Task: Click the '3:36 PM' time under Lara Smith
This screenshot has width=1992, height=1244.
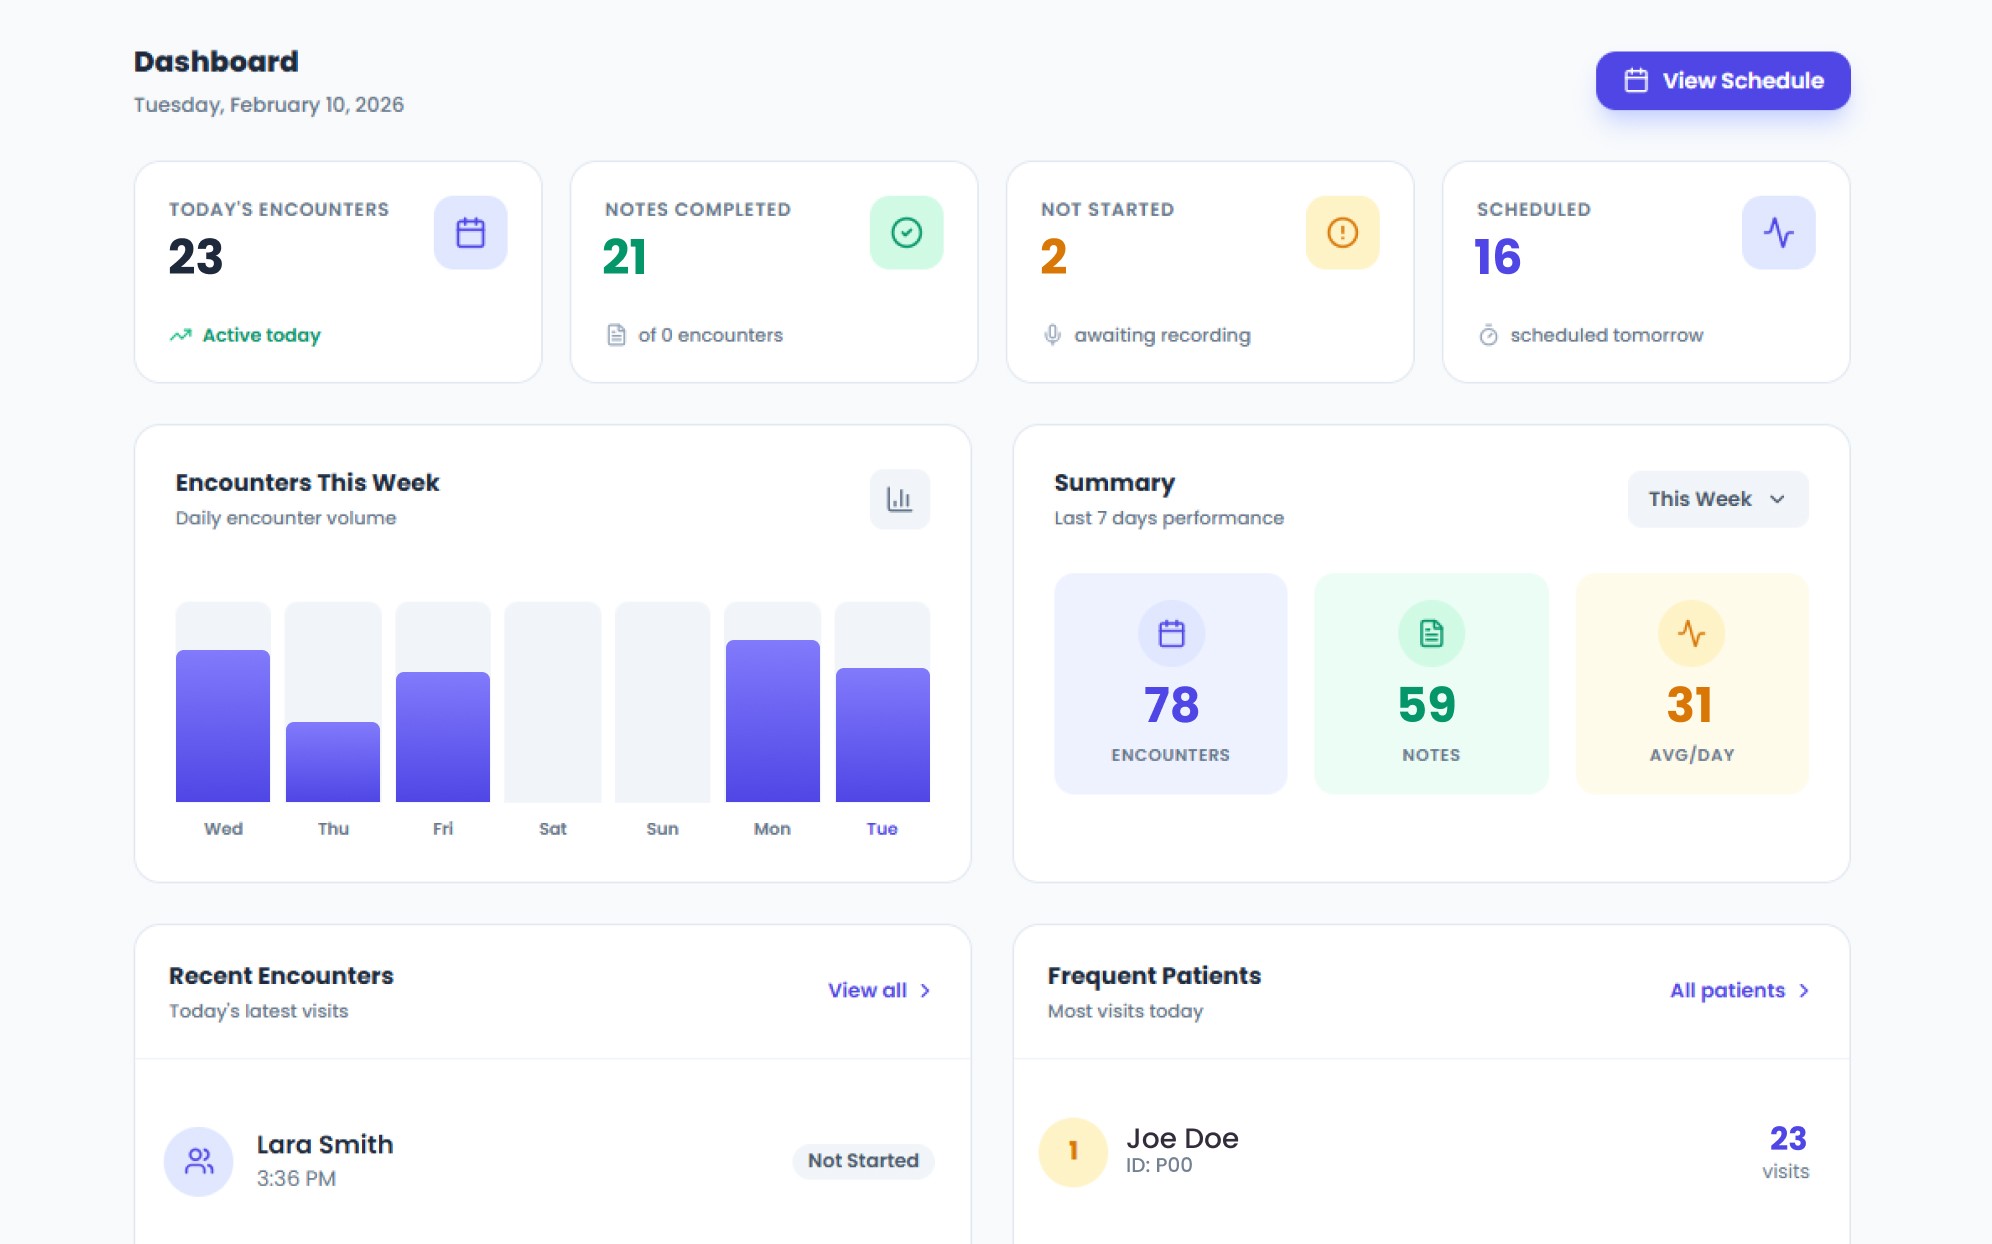Action: [296, 1179]
